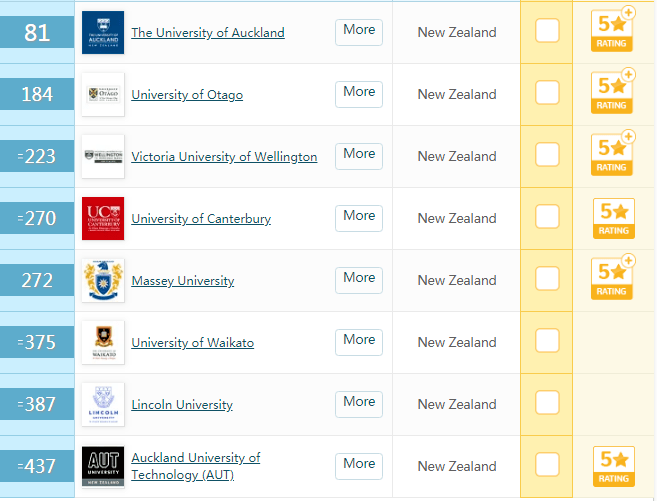Expand More for University of Otago
The width and height of the screenshot is (657, 501).
click(x=359, y=93)
